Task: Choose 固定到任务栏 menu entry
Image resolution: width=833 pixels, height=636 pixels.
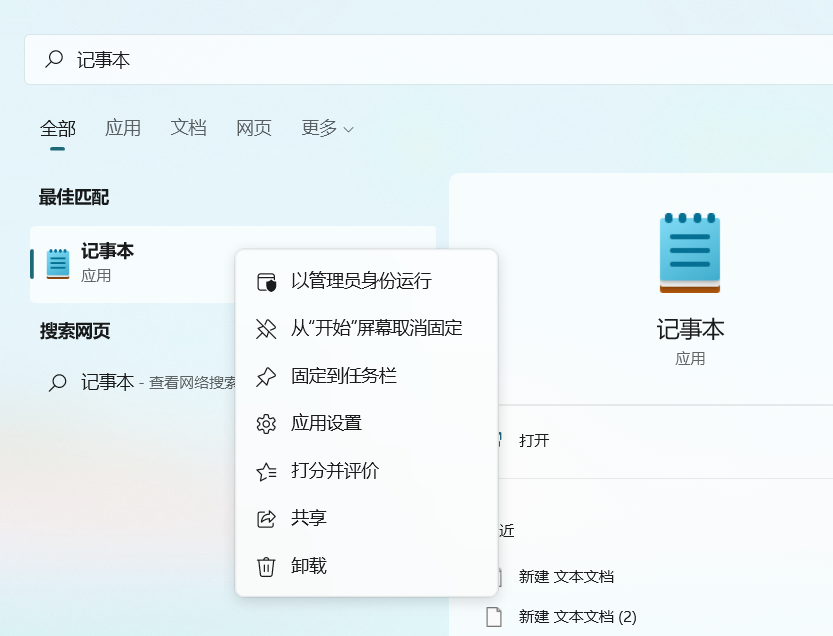Action: coord(367,376)
